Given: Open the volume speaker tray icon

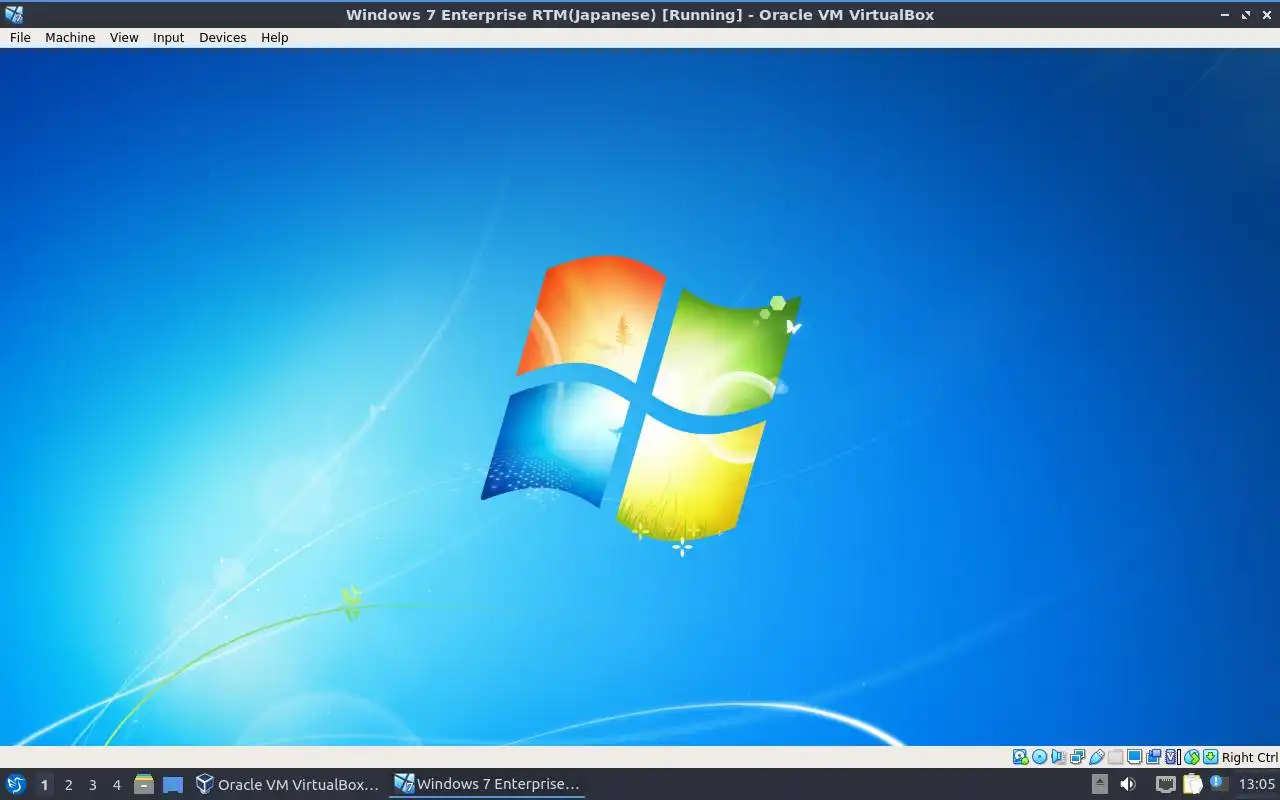Looking at the screenshot, I should pyautogui.click(x=1128, y=784).
